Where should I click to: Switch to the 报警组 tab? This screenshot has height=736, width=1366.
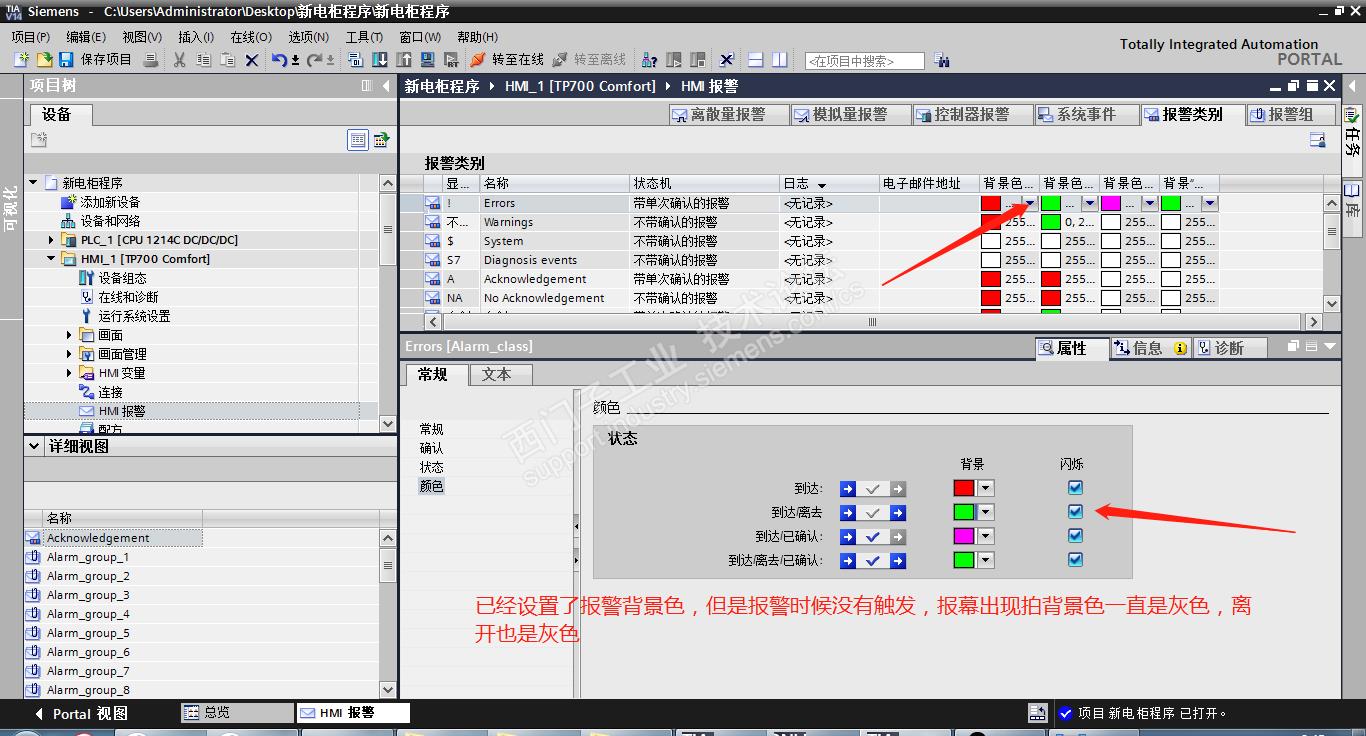(x=1291, y=115)
